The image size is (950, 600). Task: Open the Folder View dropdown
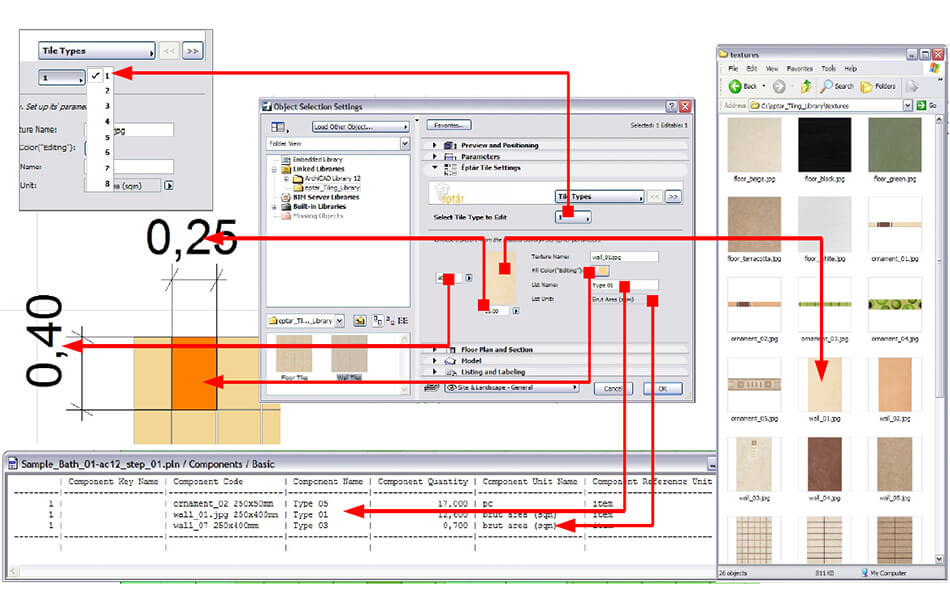[405, 144]
